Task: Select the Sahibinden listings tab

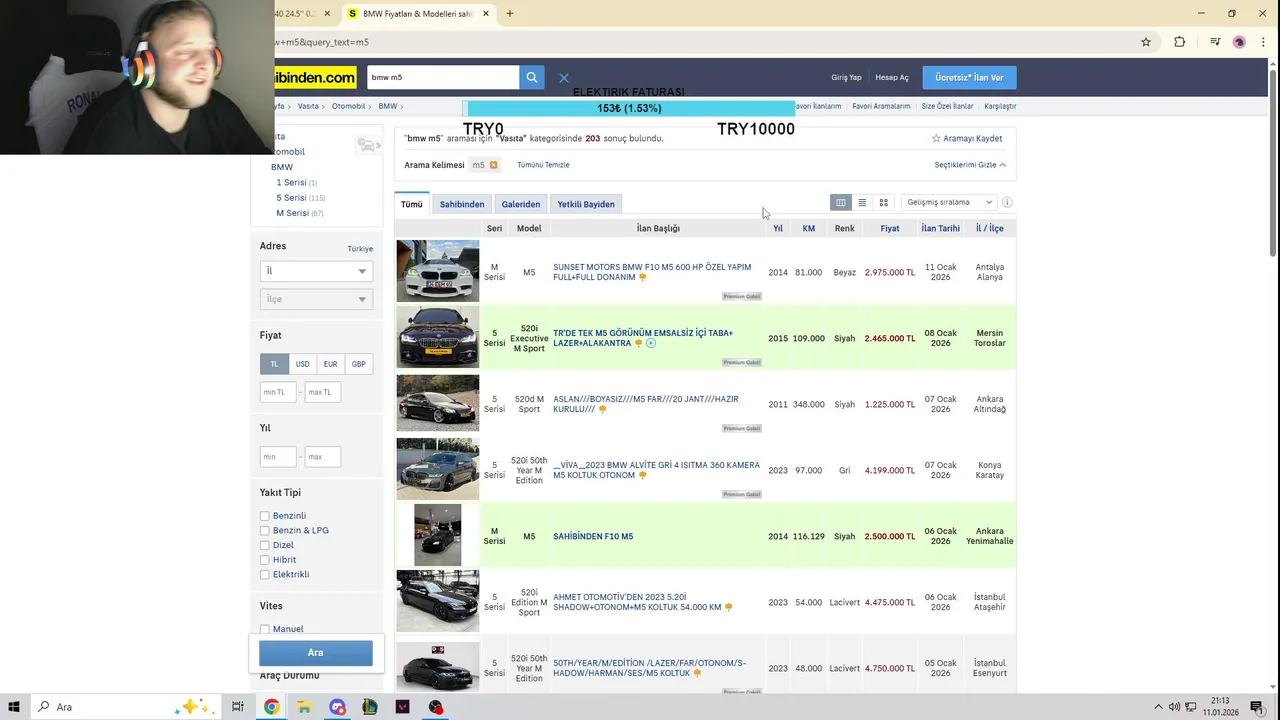Action: pyautogui.click(x=462, y=204)
